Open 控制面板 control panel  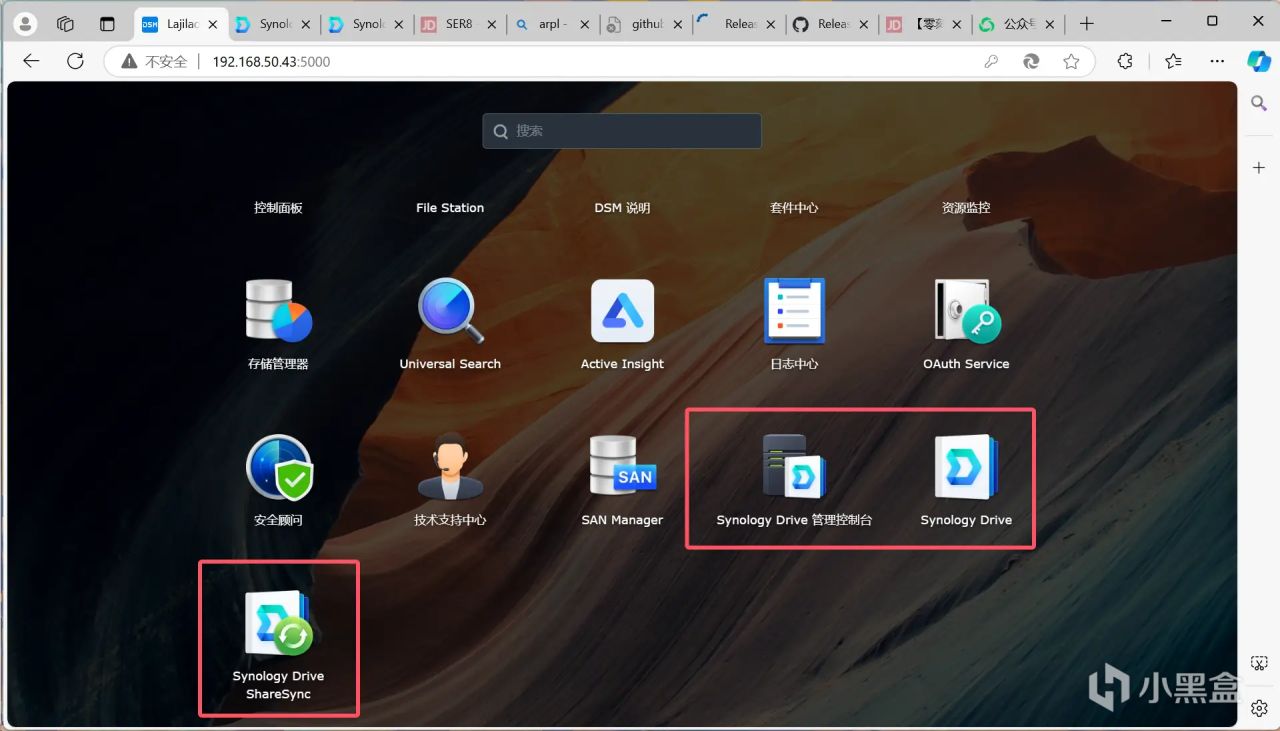[278, 208]
